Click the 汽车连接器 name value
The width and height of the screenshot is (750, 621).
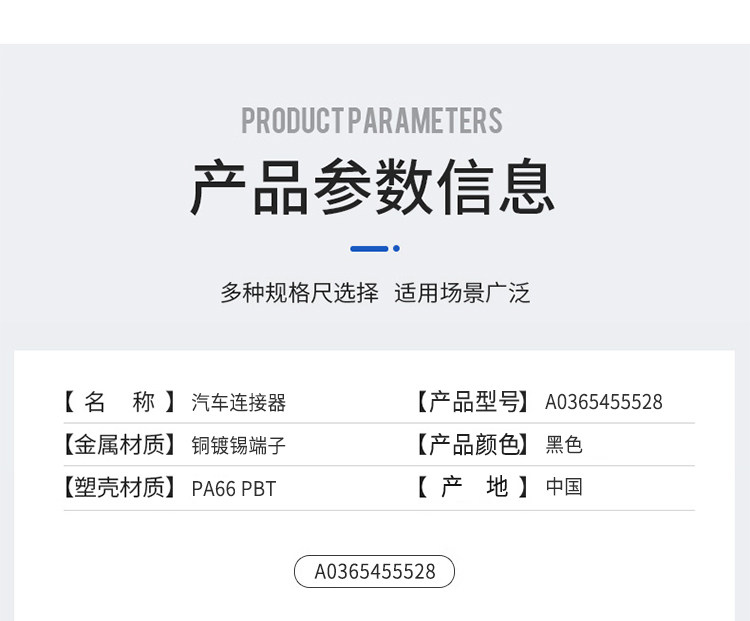pos(239,403)
